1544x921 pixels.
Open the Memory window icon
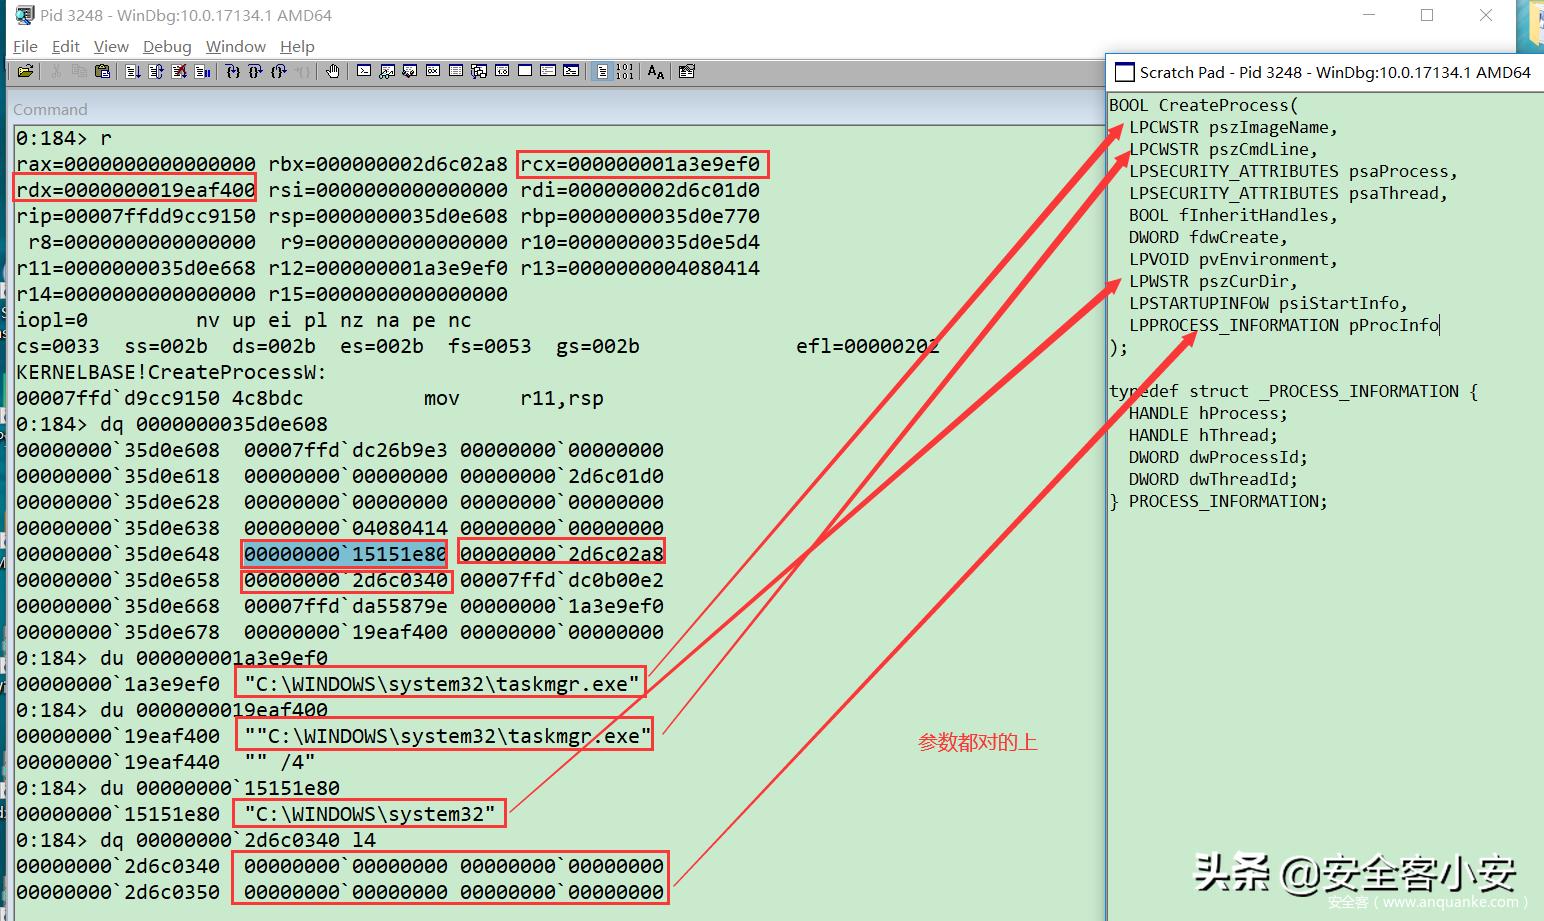[456, 71]
